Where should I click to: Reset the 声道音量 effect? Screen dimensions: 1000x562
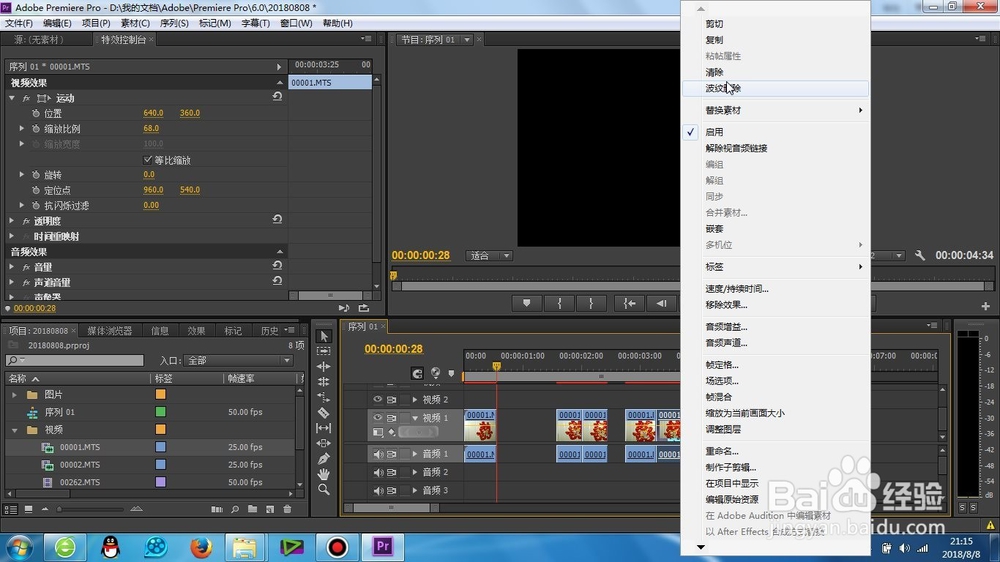tap(277, 281)
